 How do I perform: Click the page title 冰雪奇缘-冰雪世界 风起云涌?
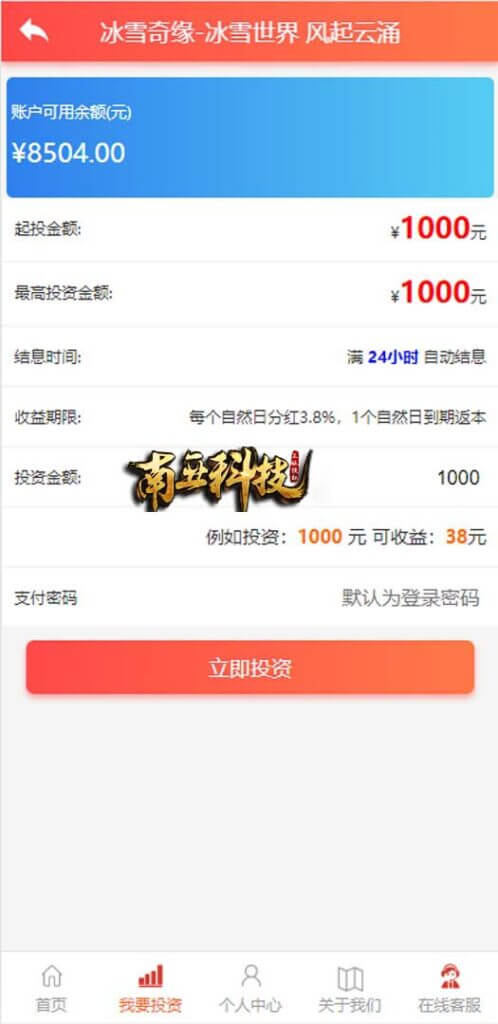(250, 32)
